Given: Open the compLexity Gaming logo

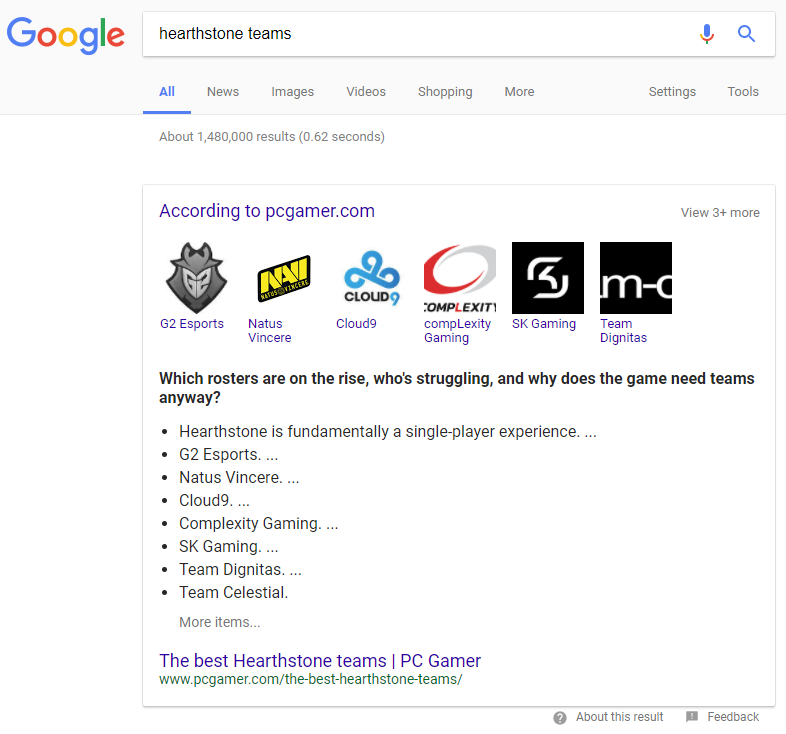Looking at the screenshot, I should (460, 278).
